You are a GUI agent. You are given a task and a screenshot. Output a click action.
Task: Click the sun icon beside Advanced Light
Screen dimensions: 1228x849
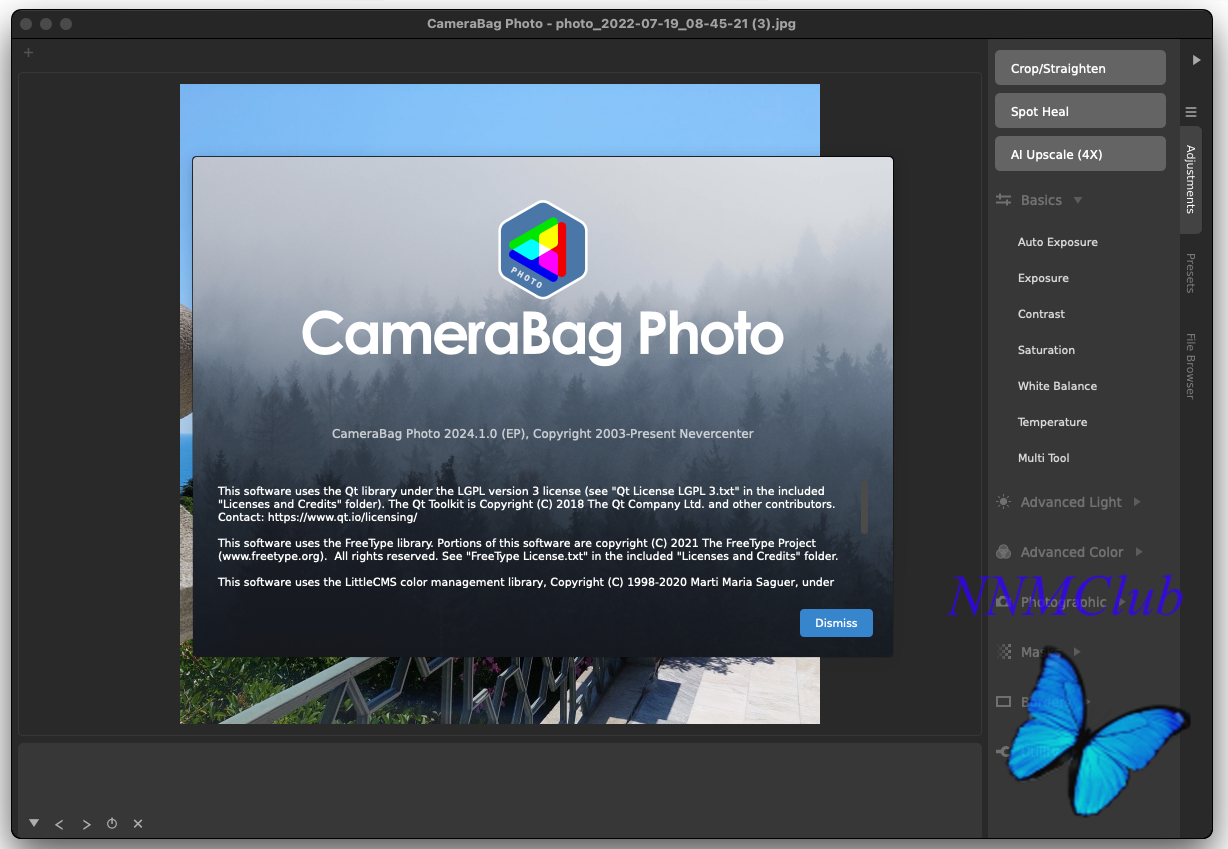pyautogui.click(x=1004, y=502)
